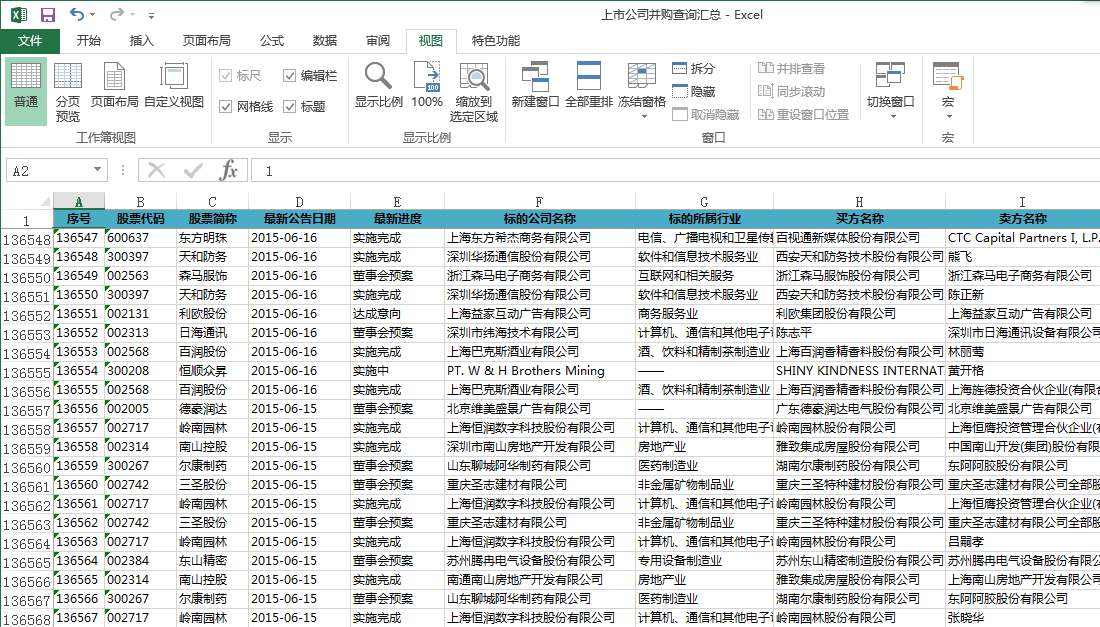Open the Redo history dropdown arrow
Screen dimensions: 1100x627
click(x=132, y=15)
